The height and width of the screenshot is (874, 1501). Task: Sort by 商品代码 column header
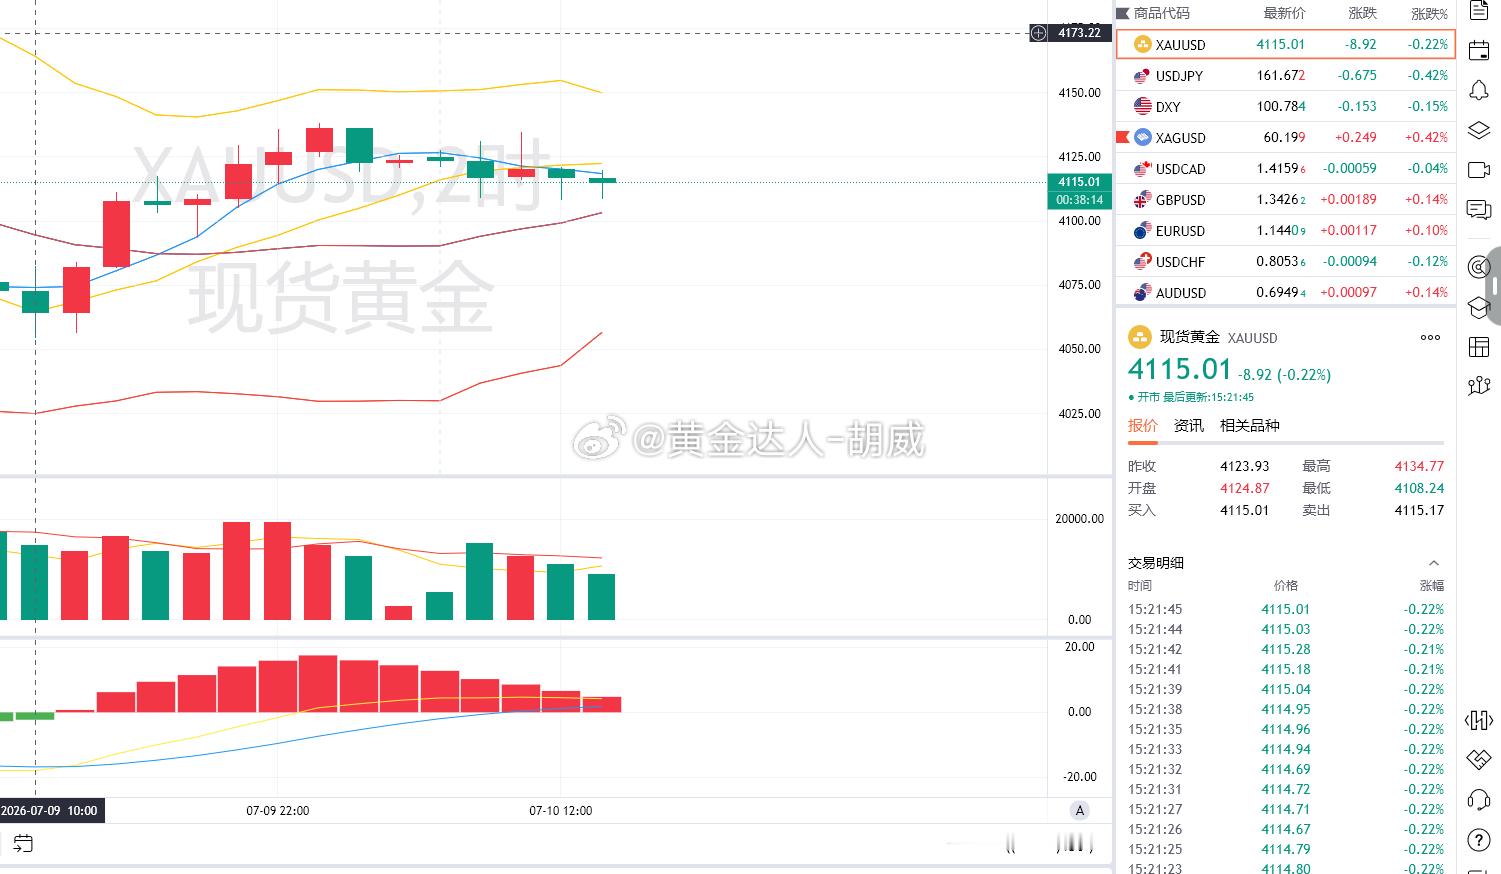tap(1162, 13)
